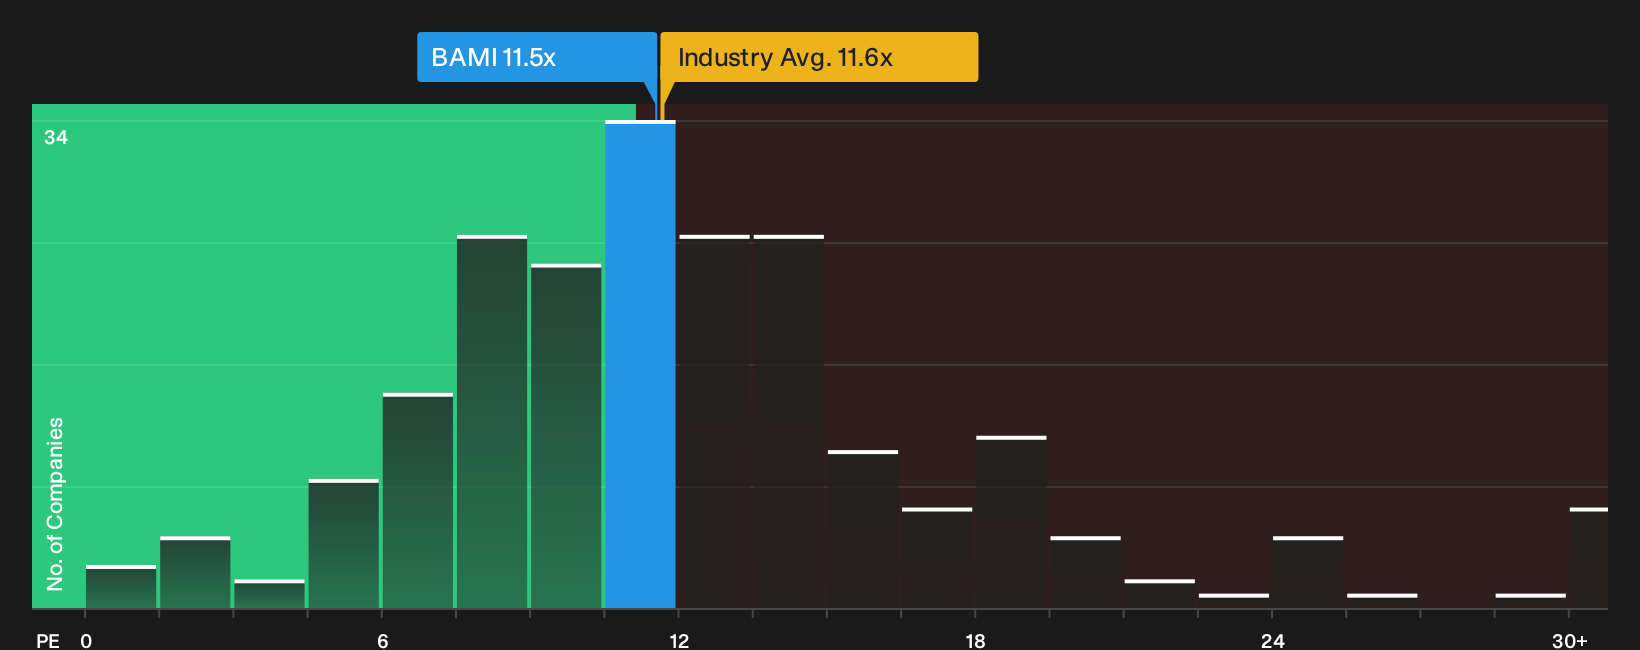The width and height of the screenshot is (1640, 650).
Task: Select the bar above PE 24
Action: (1308, 572)
